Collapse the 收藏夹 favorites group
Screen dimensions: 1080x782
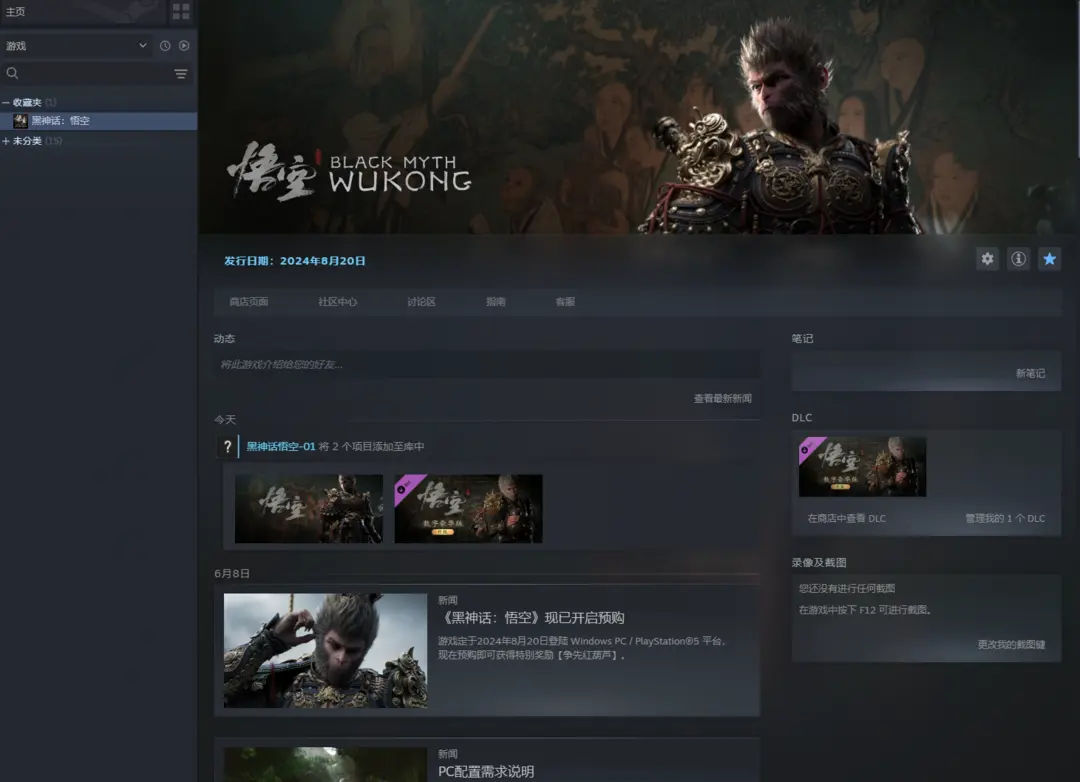coord(6,103)
